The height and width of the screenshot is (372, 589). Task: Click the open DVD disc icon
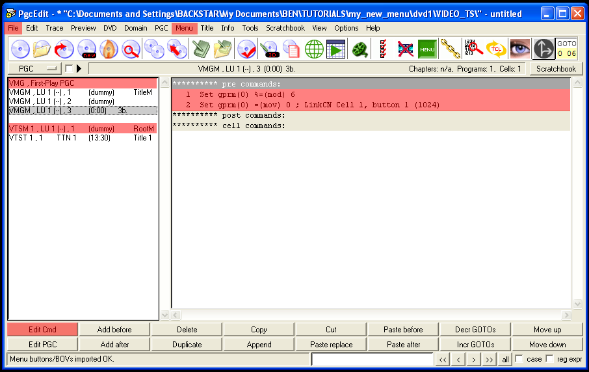(20, 49)
